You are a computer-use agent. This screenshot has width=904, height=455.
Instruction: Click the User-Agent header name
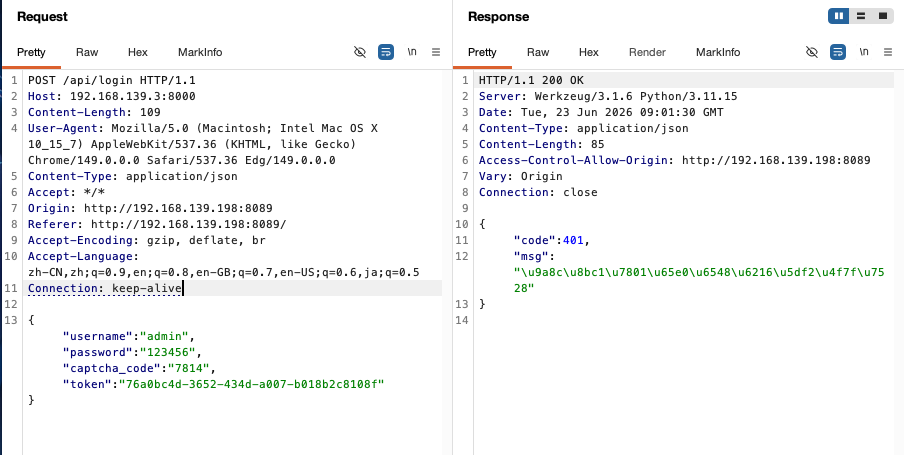pos(62,128)
